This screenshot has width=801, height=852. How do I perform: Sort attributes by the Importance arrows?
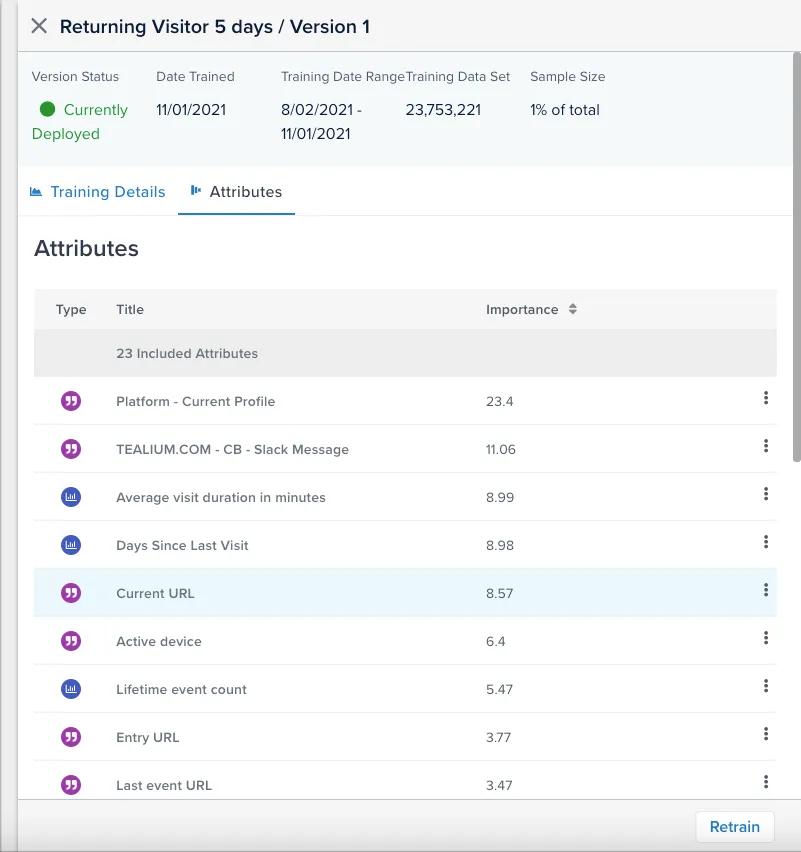572,309
